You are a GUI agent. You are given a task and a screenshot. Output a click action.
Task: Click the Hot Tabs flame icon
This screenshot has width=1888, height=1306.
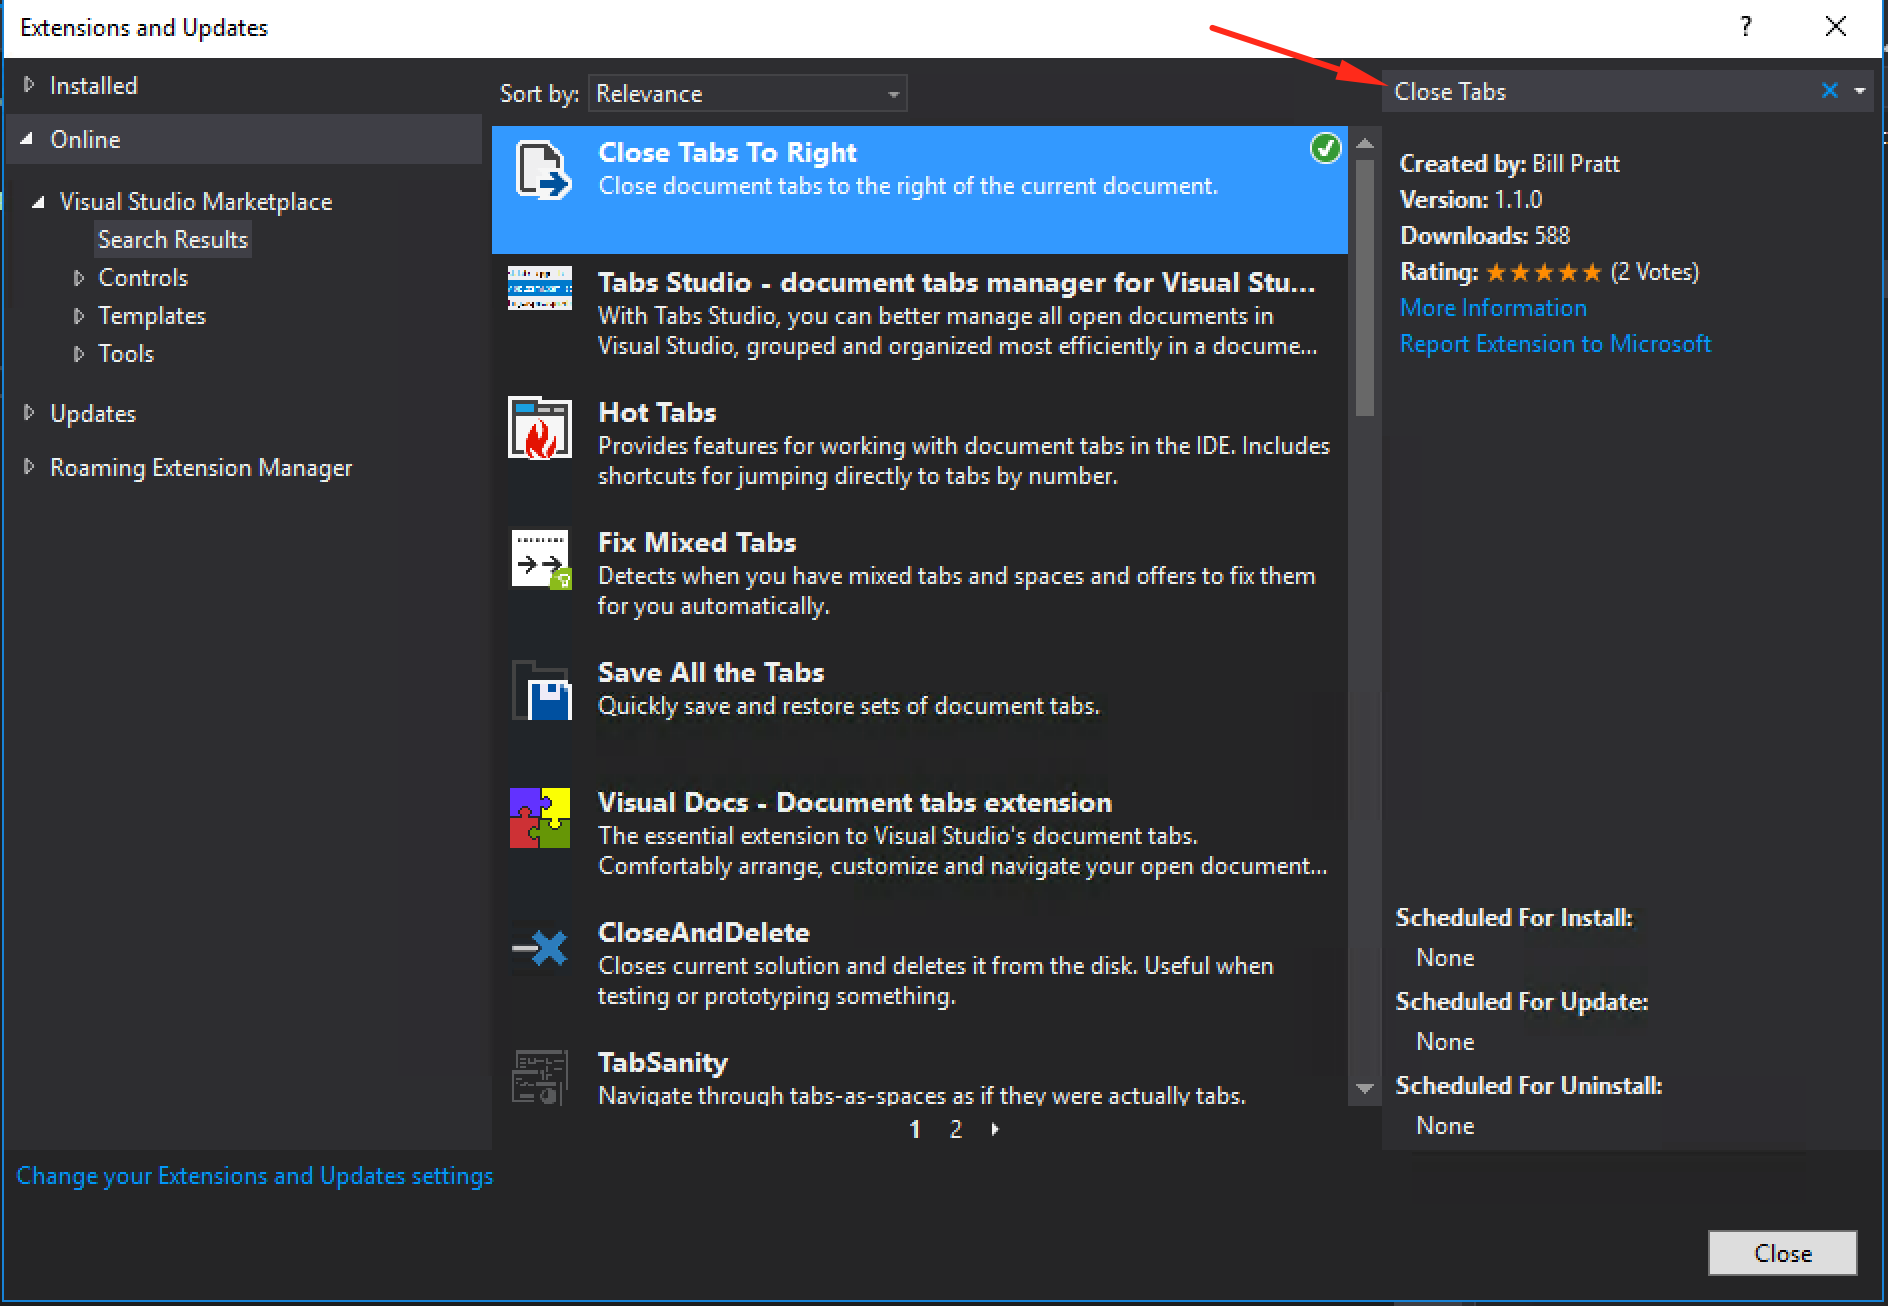tap(540, 428)
